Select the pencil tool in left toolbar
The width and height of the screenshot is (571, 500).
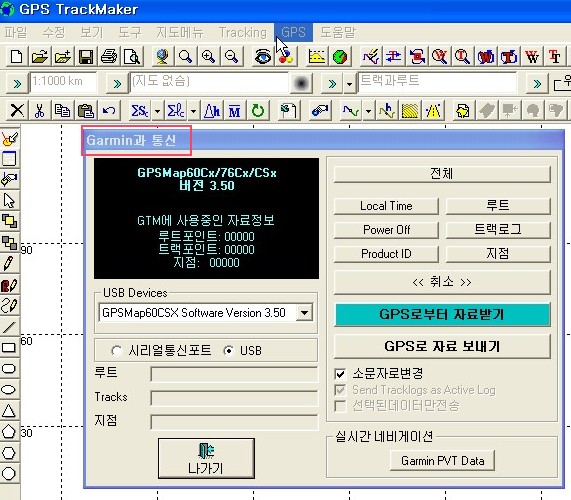9,263
